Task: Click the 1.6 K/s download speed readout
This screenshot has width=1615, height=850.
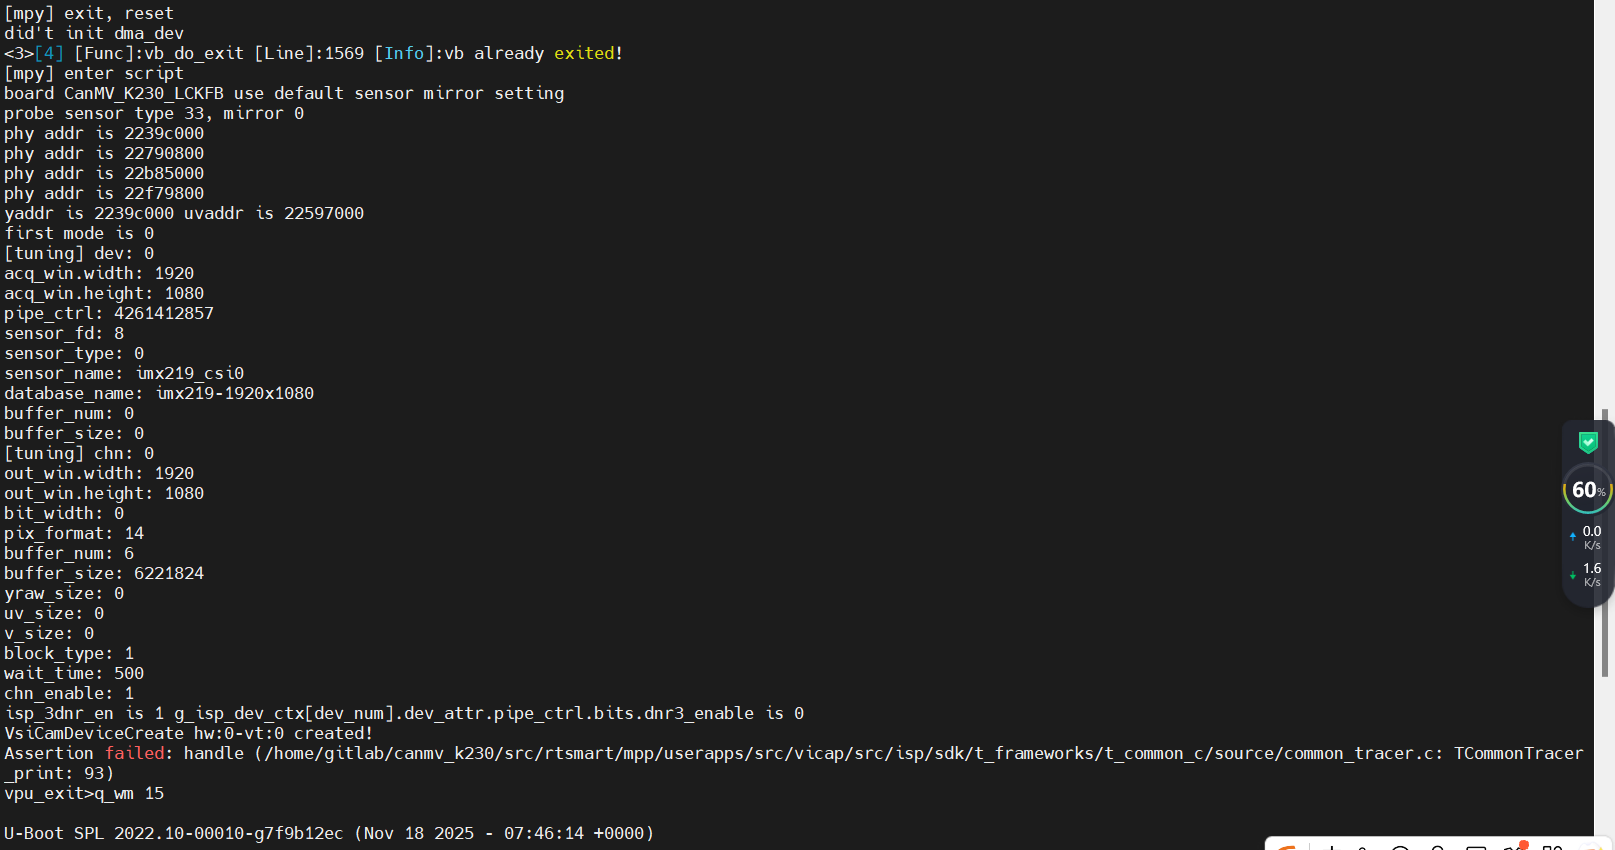Action: 1592,574
